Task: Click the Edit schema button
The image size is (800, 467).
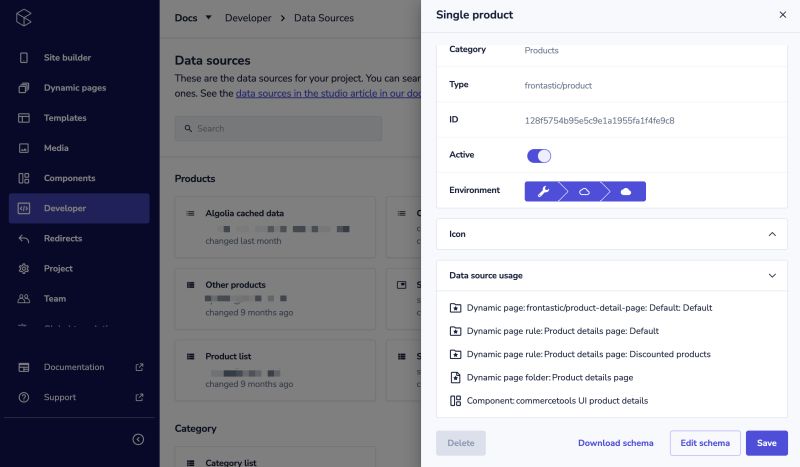Action: pos(705,443)
